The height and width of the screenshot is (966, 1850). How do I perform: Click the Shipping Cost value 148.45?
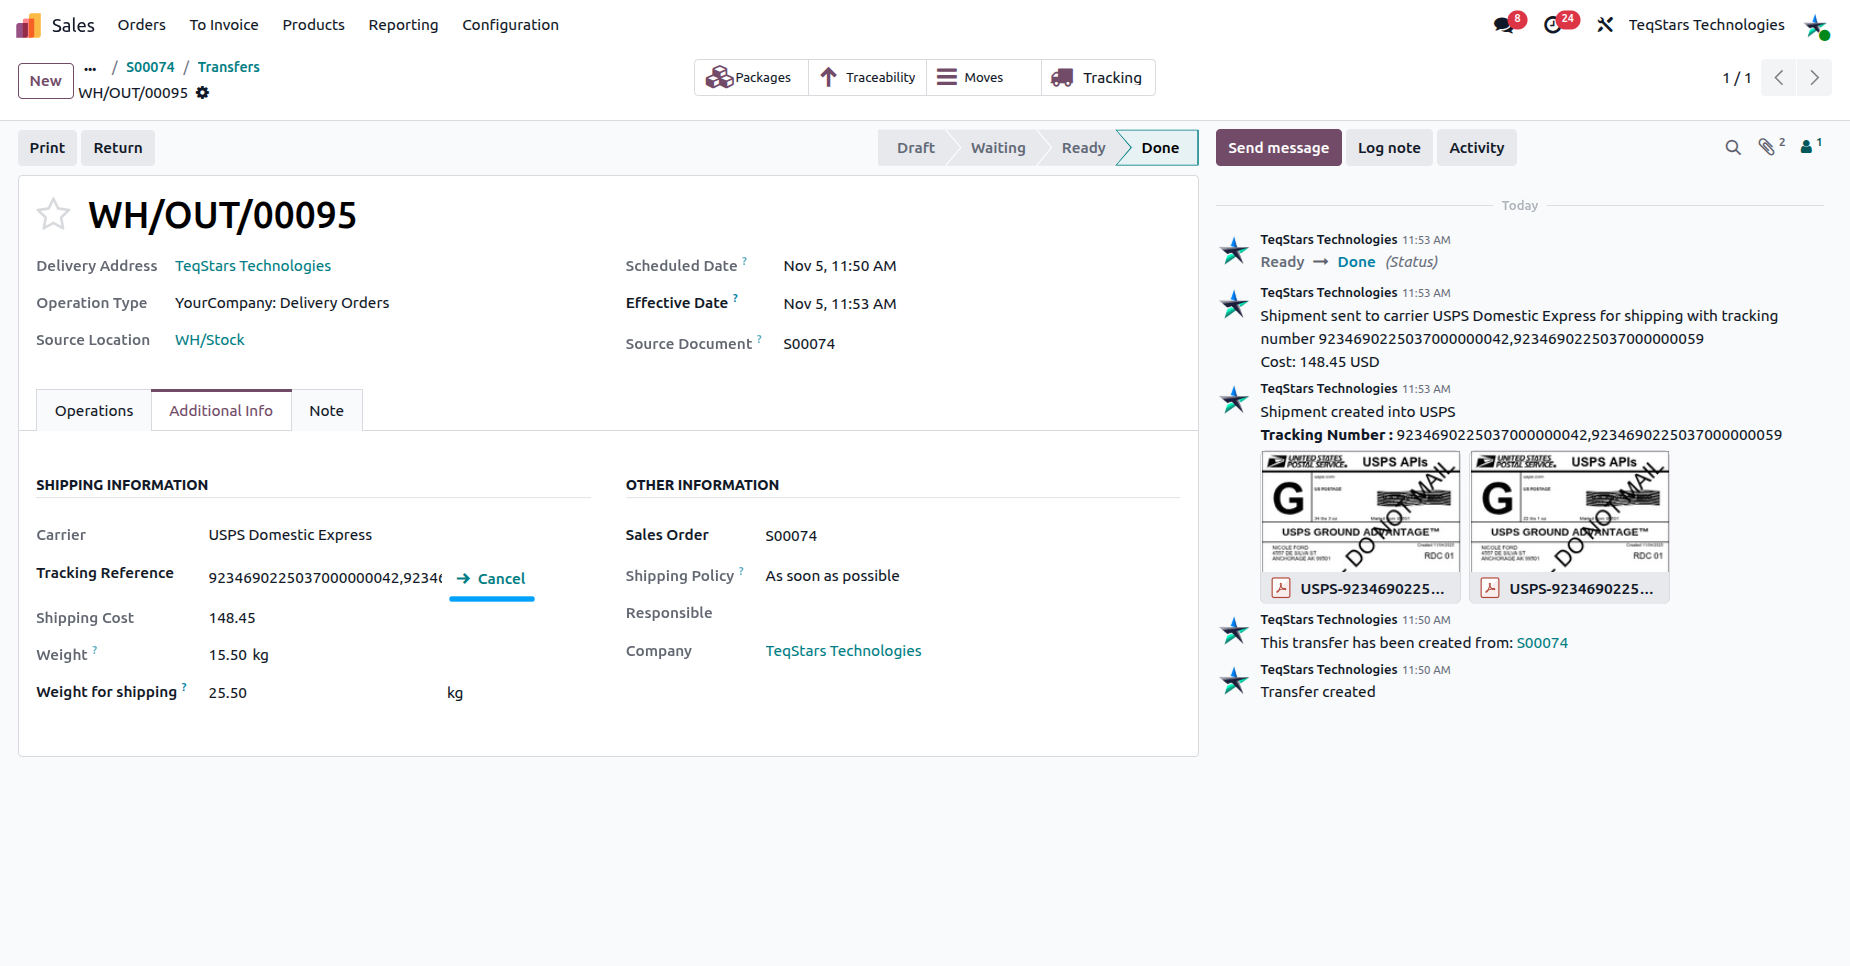click(x=232, y=618)
